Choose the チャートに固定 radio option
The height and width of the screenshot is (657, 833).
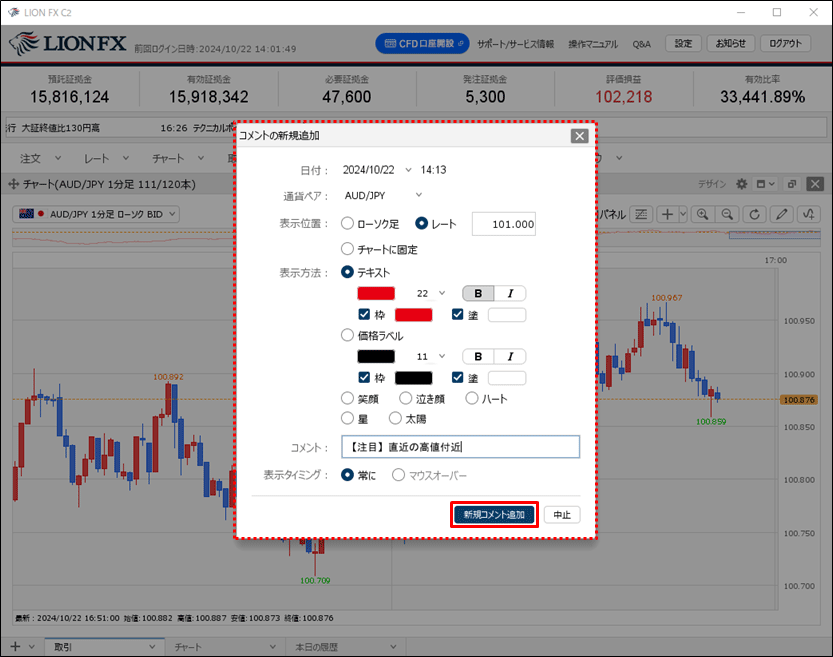pos(347,249)
